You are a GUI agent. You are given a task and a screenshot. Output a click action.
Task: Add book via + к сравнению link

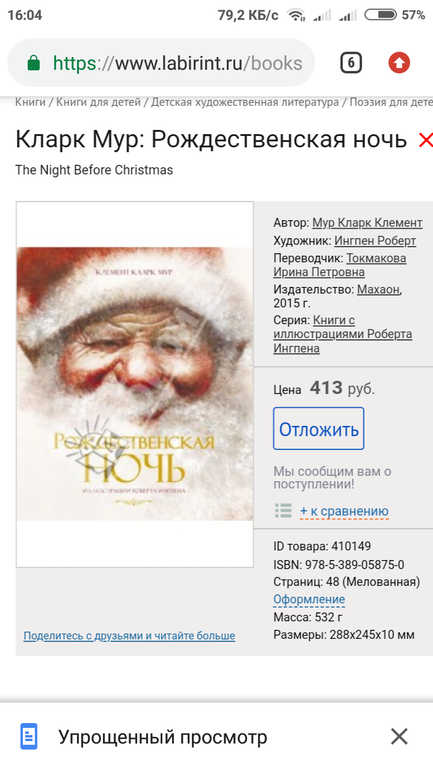tap(344, 511)
